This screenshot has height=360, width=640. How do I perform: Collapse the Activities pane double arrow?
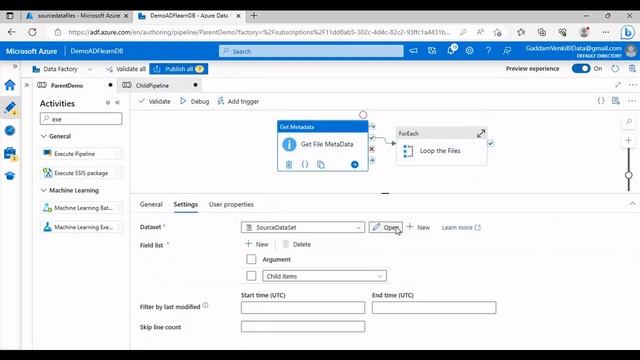pyautogui.click(x=118, y=103)
